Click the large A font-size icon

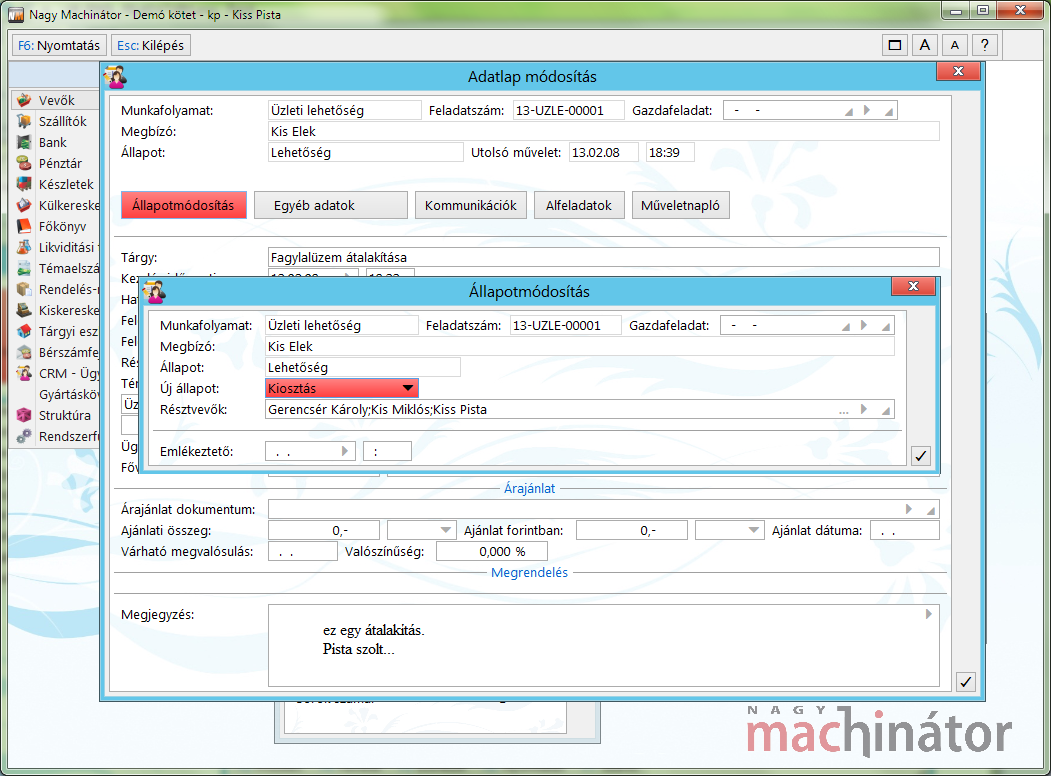(925, 45)
